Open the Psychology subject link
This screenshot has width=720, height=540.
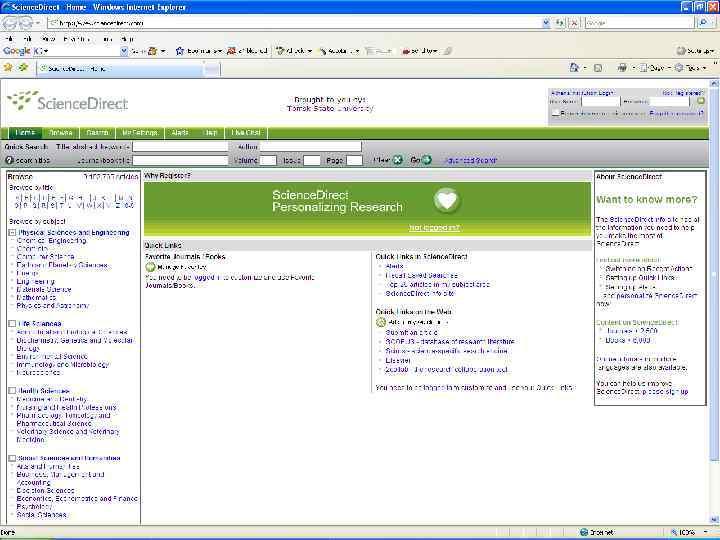pos(34,506)
